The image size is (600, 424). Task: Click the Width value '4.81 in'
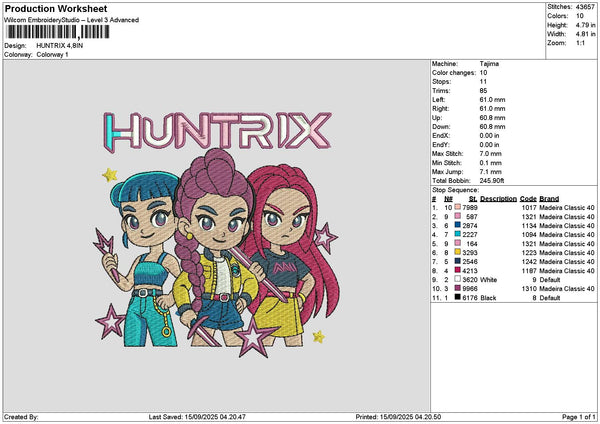coord(585,34)
